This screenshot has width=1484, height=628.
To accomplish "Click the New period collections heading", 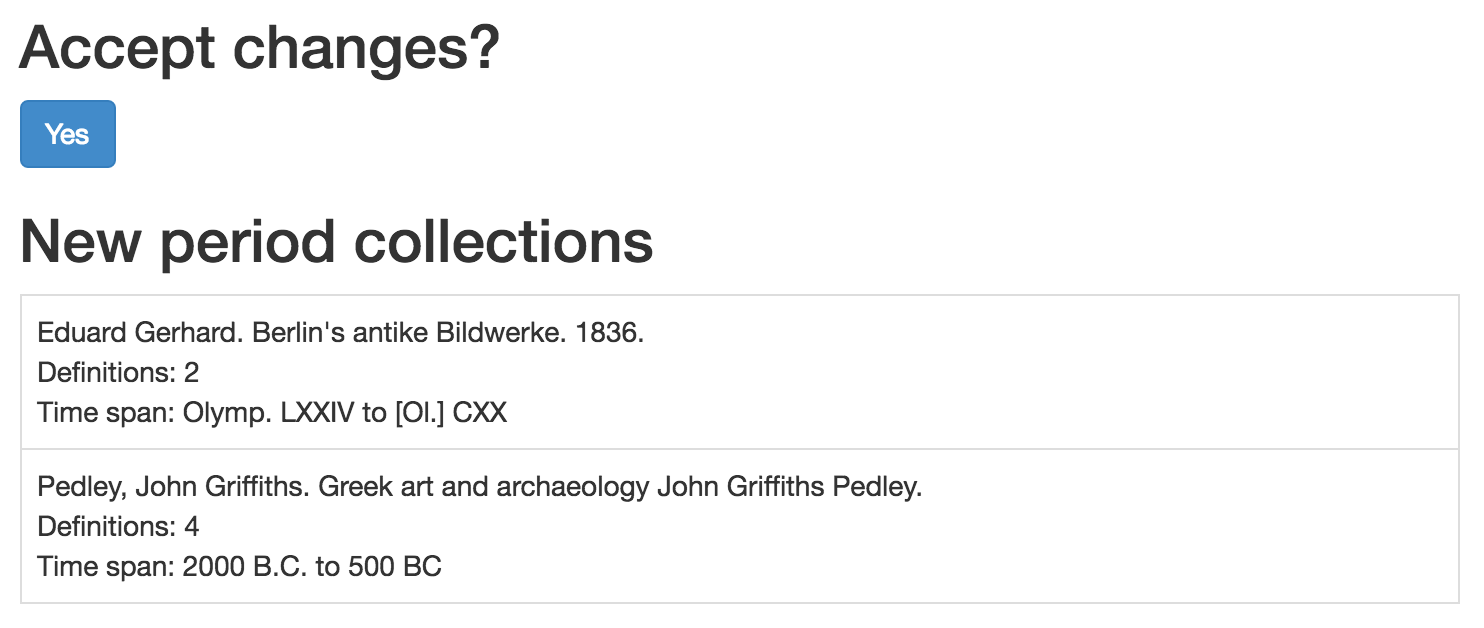I will [x=337, y=240].
